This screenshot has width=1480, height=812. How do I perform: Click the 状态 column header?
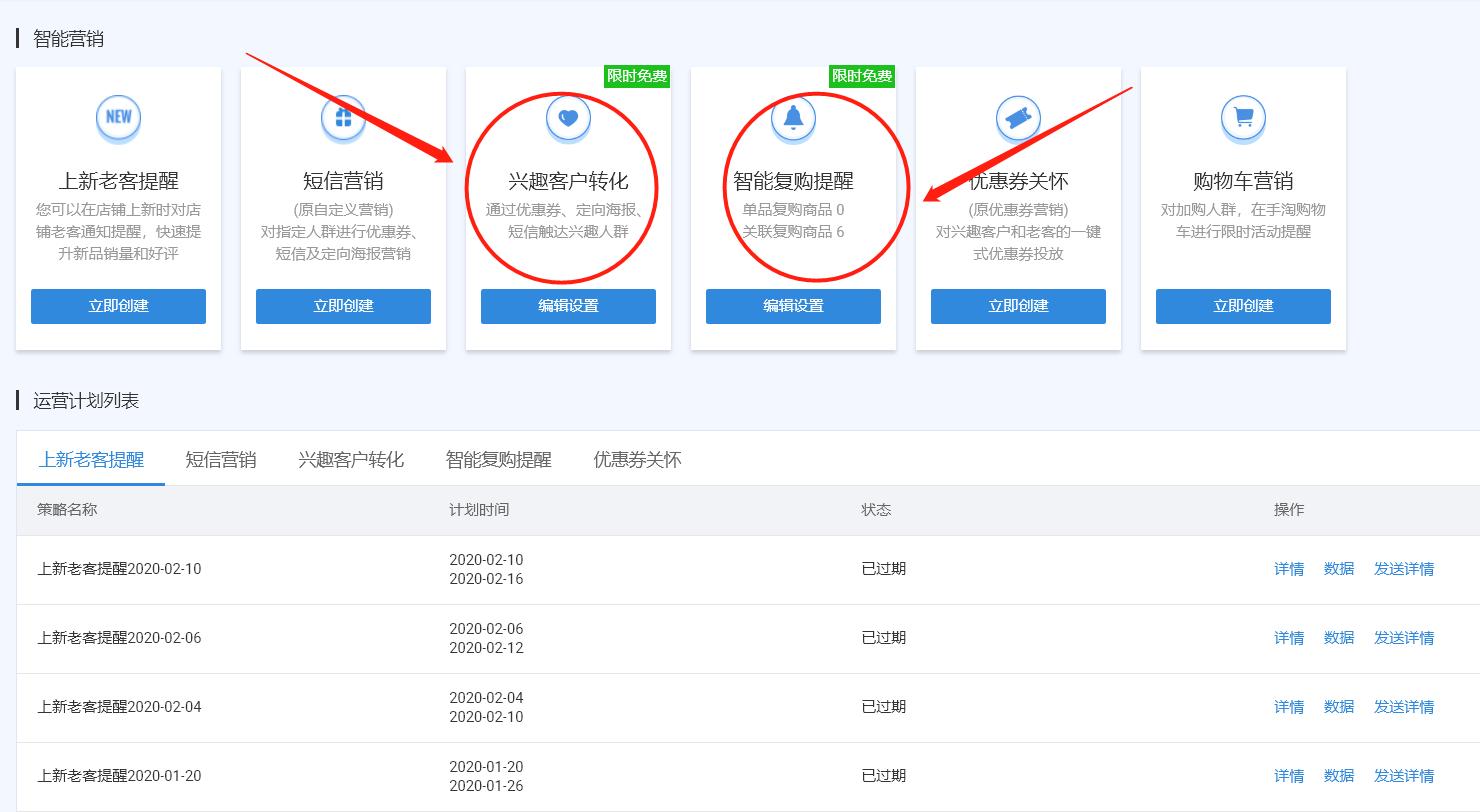coord(876,510)
